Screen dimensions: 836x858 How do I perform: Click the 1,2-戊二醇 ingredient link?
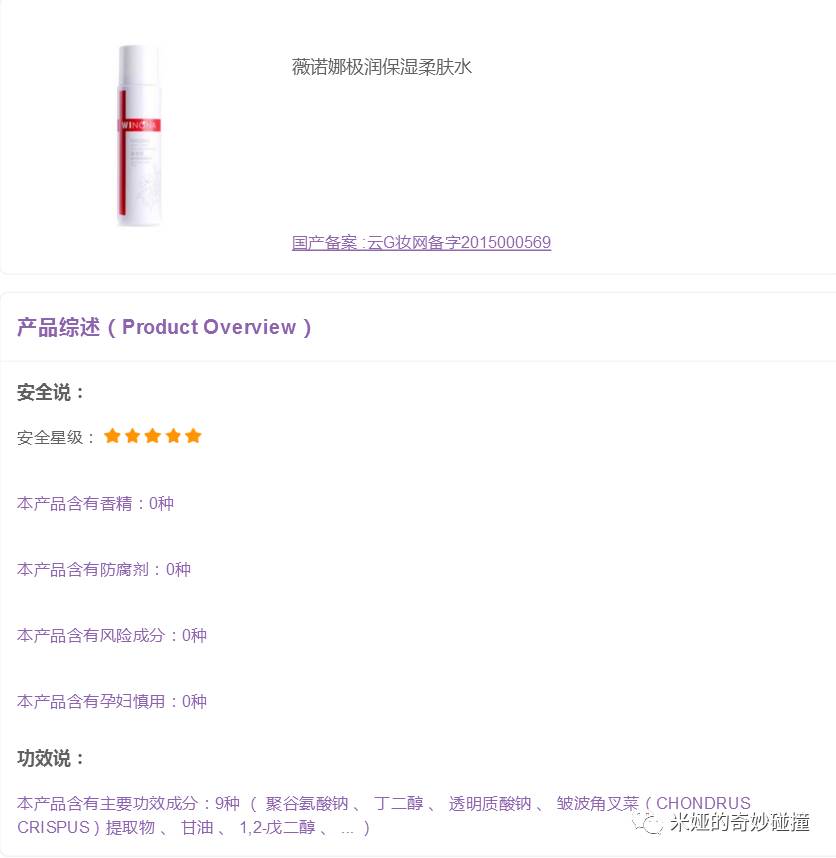[277, 827]
